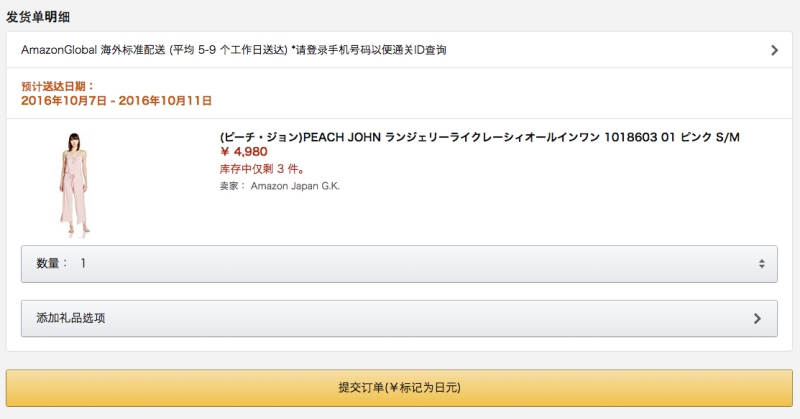Click the 数量 label text
Viewport: 800px width, 419px height.
(52, 264)
